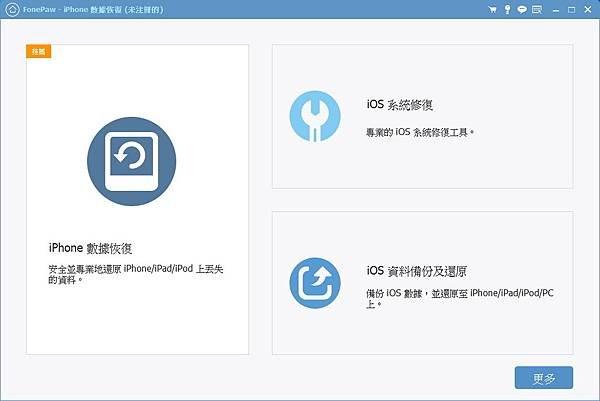
Task: Click the 更多 button
Action: point(544,378)
